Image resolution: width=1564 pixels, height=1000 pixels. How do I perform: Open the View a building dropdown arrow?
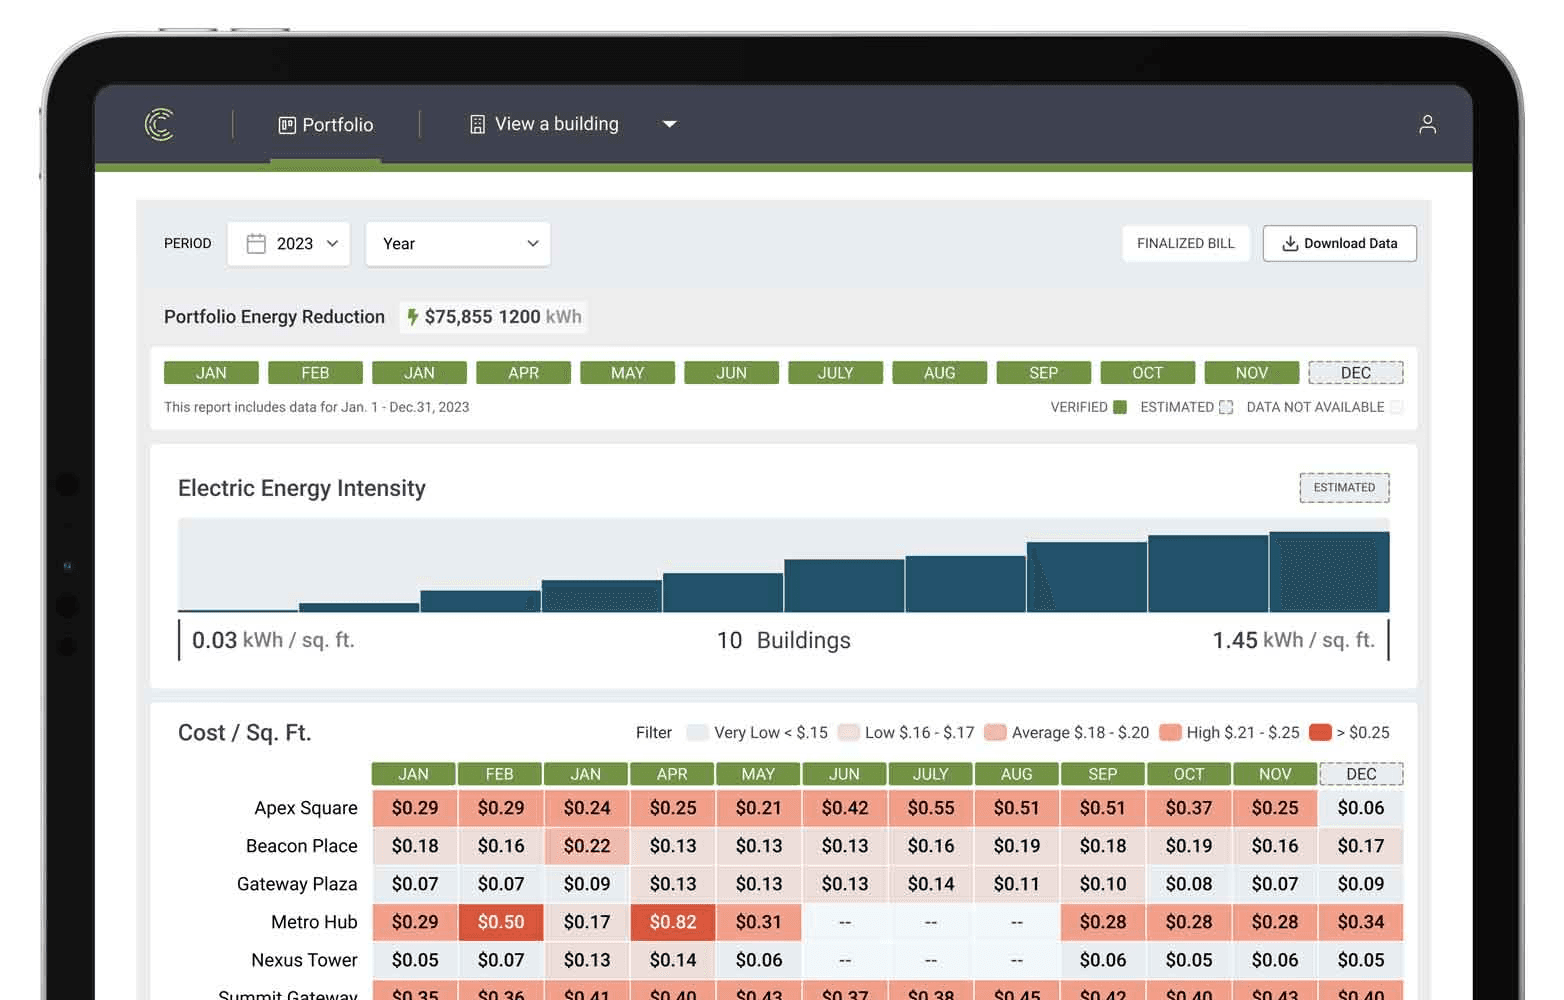(670, 124)
